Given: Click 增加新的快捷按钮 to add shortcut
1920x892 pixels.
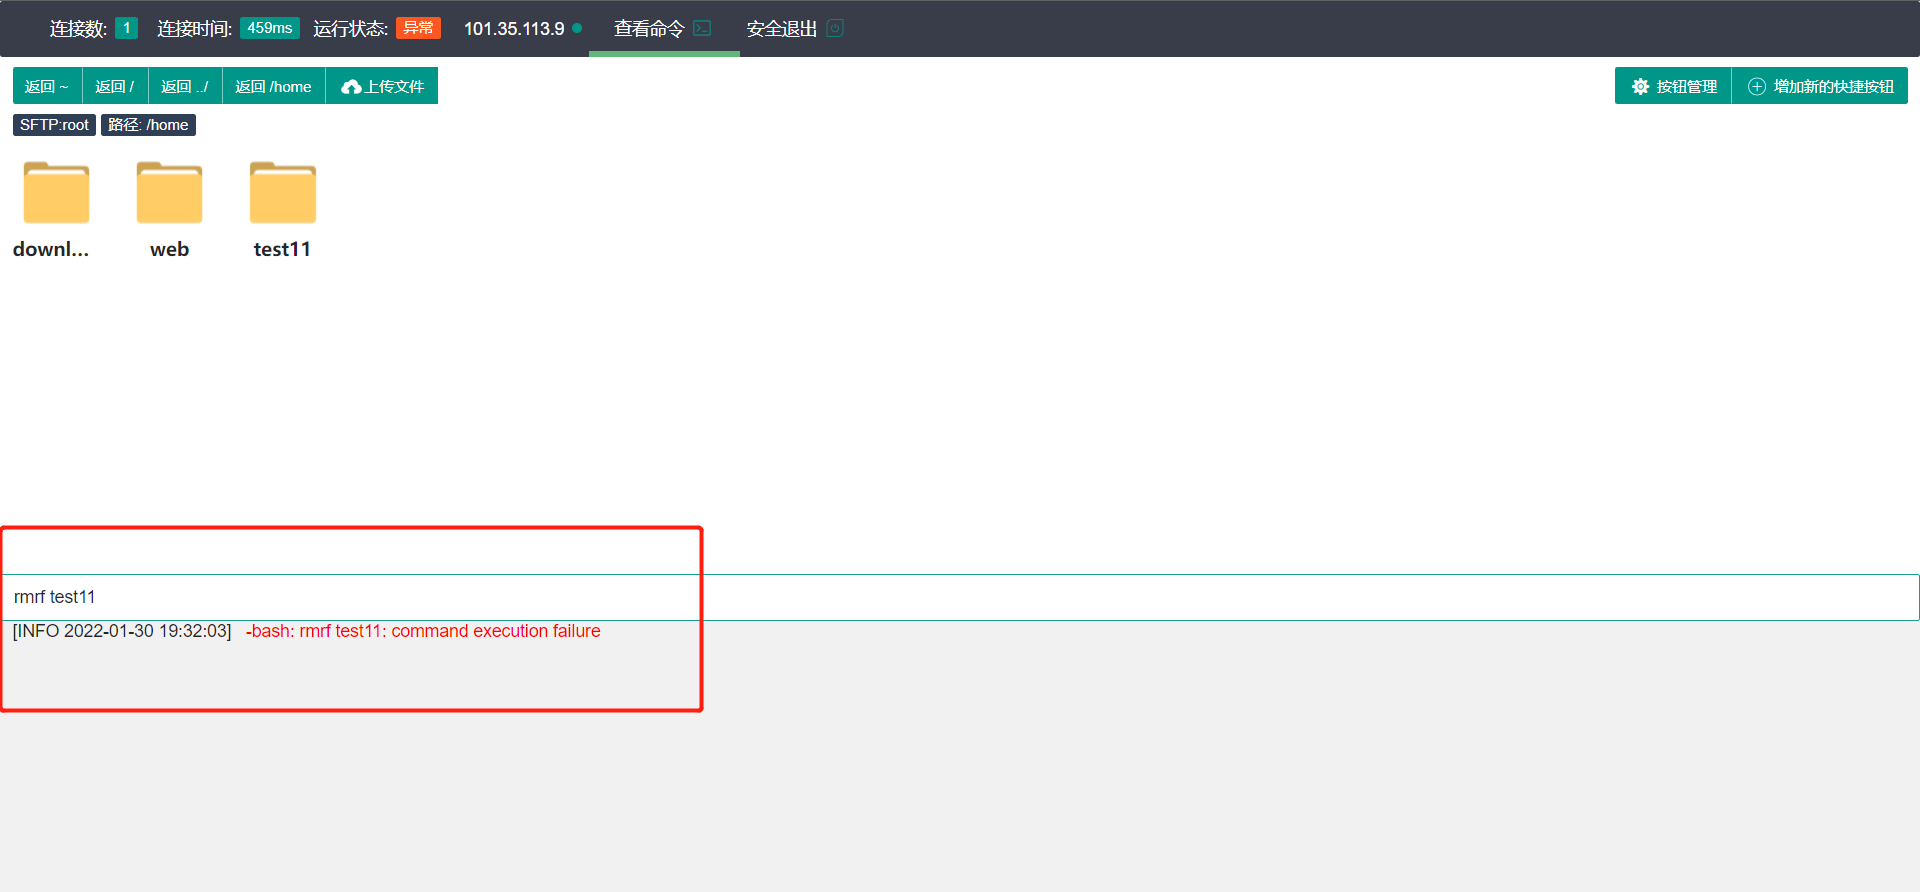Looking at the screenshot, I should pyautogui.click(x=1820, y=86).
